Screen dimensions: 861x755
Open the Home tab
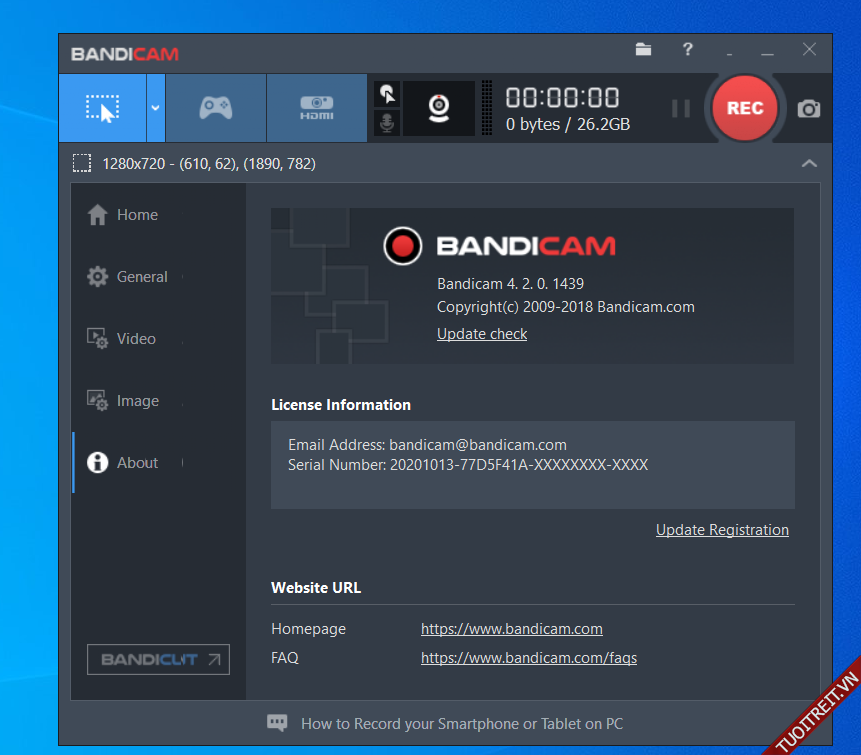point(137,215)
